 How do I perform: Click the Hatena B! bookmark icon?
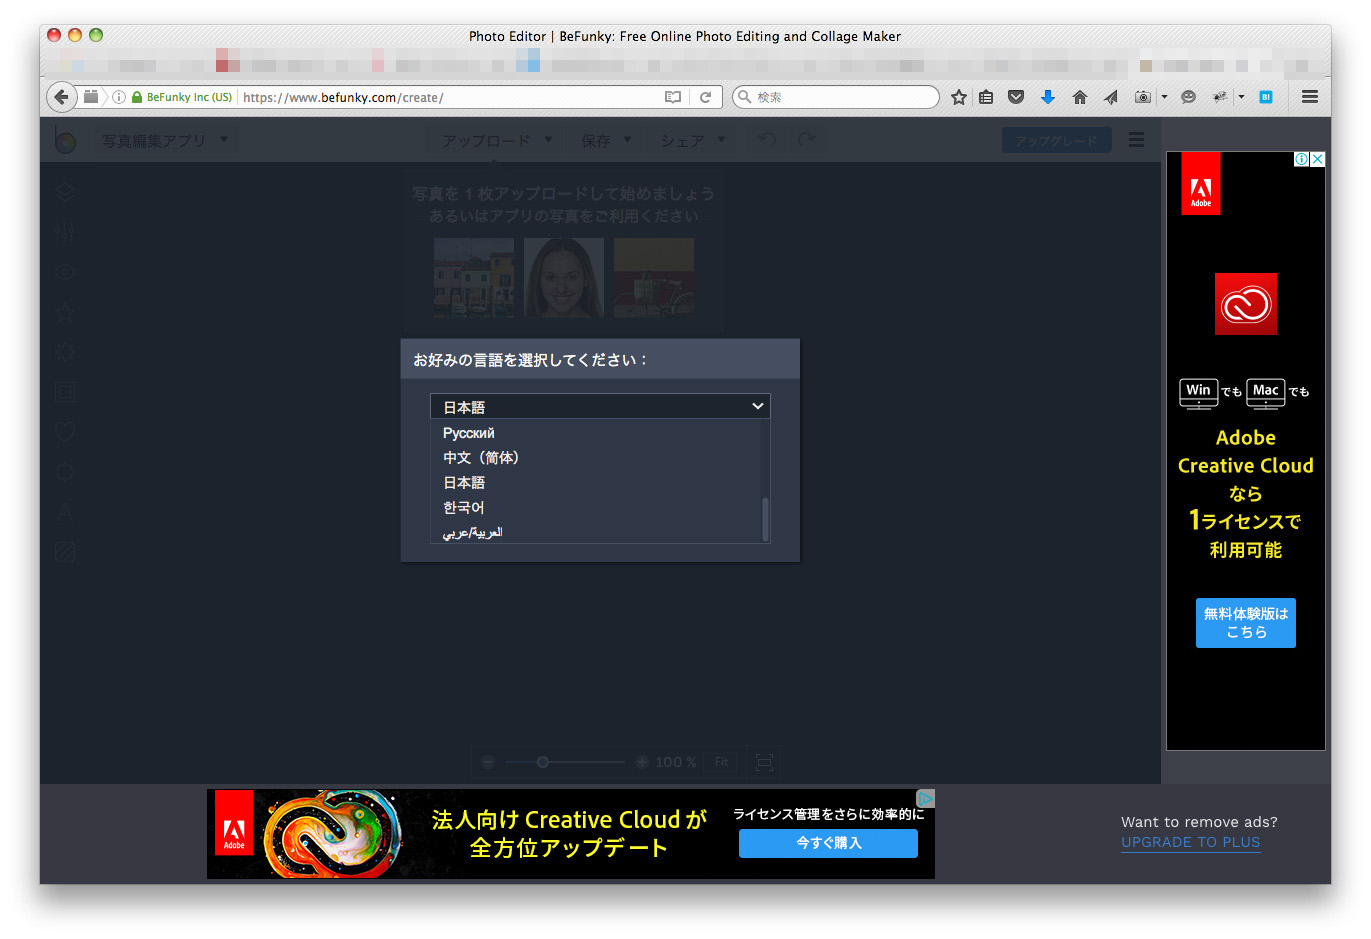click(x=1266, y=97)
